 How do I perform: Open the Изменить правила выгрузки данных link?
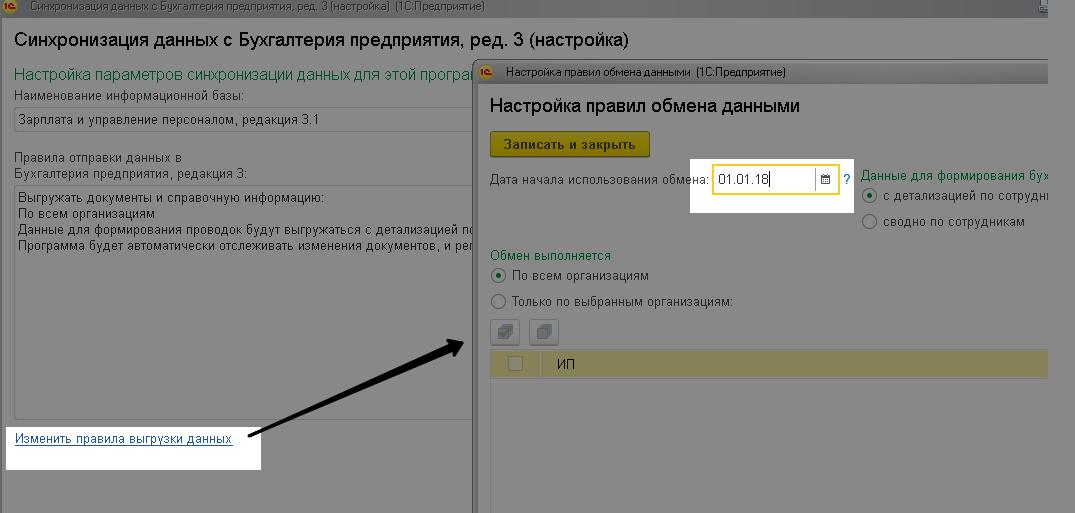[x=123, y=439]
